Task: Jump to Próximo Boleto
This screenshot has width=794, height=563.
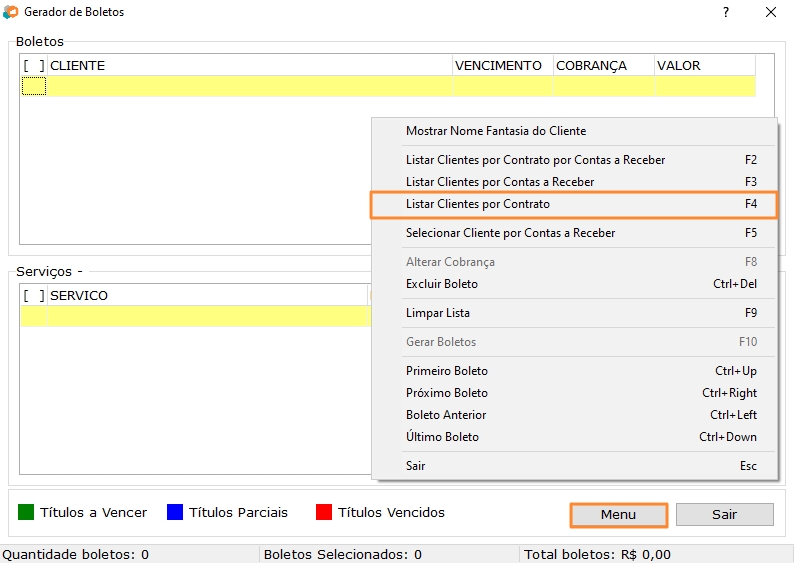Action: coord(447,393)
